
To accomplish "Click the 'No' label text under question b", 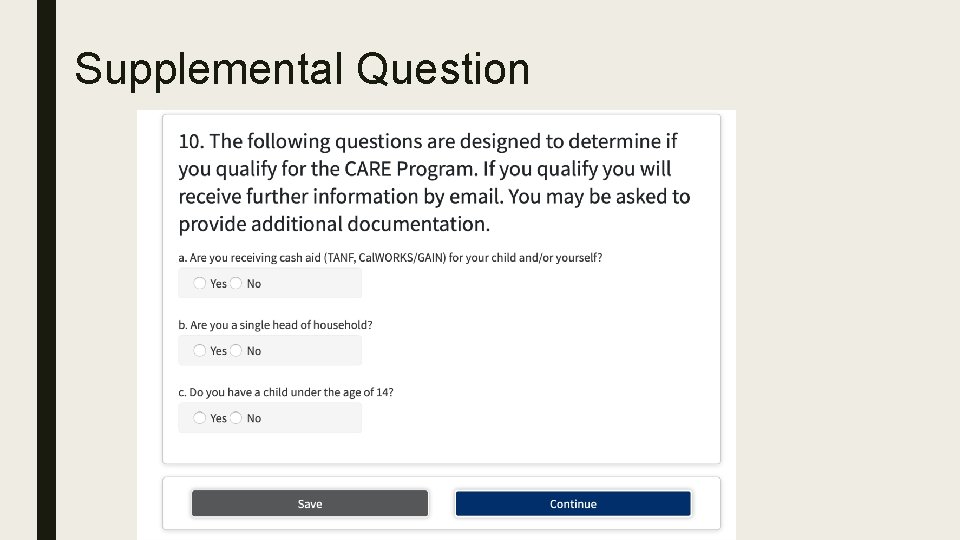I will [x=254, y=351].
